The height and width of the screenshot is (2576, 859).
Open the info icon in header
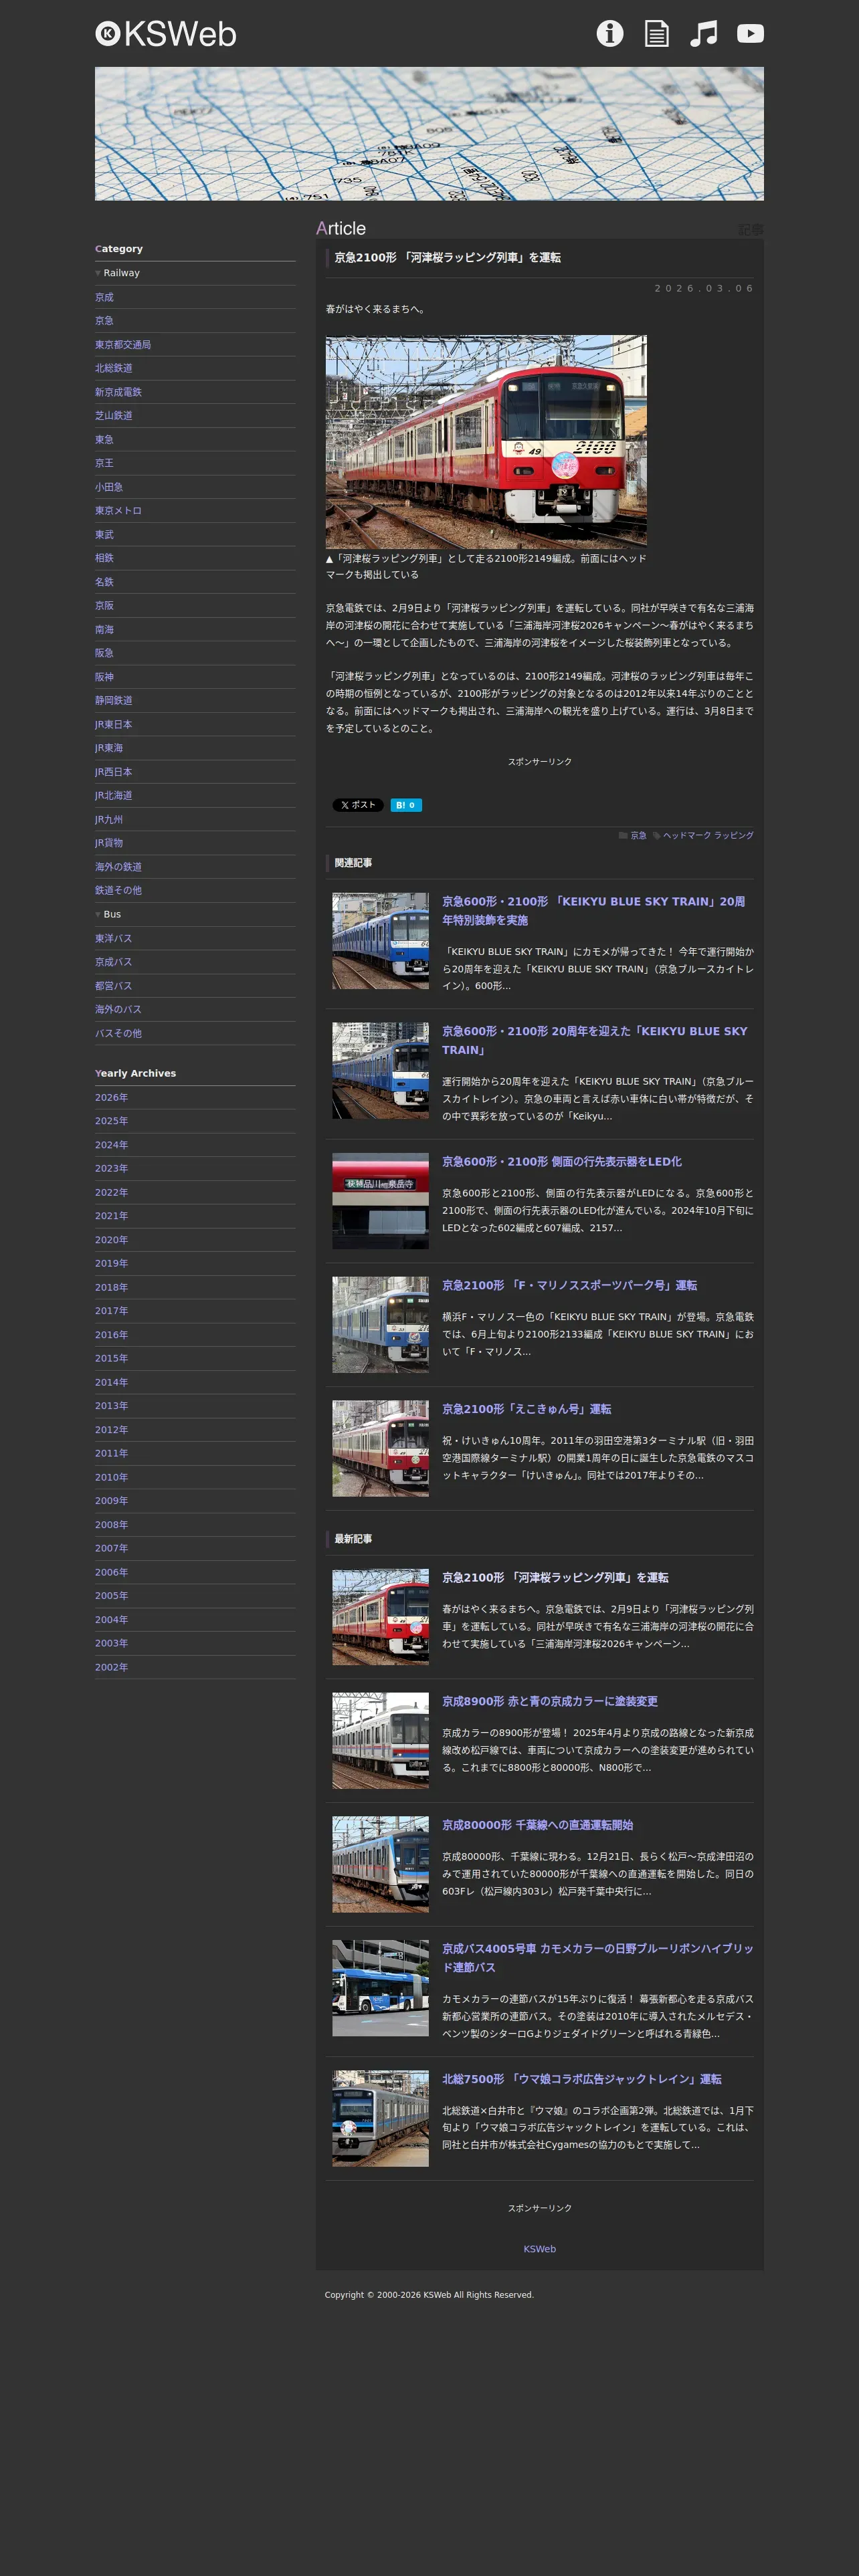coord(610,33)
